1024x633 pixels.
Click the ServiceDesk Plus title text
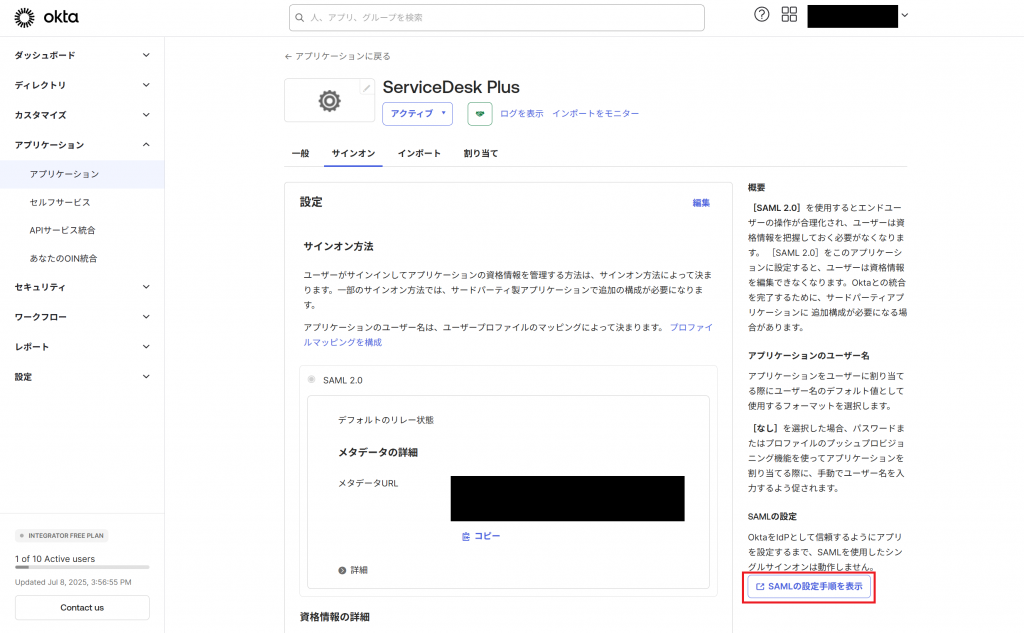click(451, 88)
